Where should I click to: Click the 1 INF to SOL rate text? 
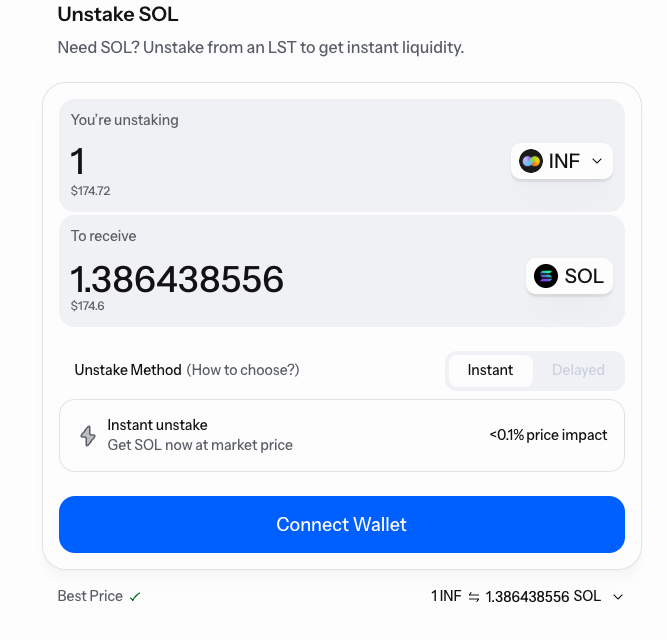click(x=516, y=597)
